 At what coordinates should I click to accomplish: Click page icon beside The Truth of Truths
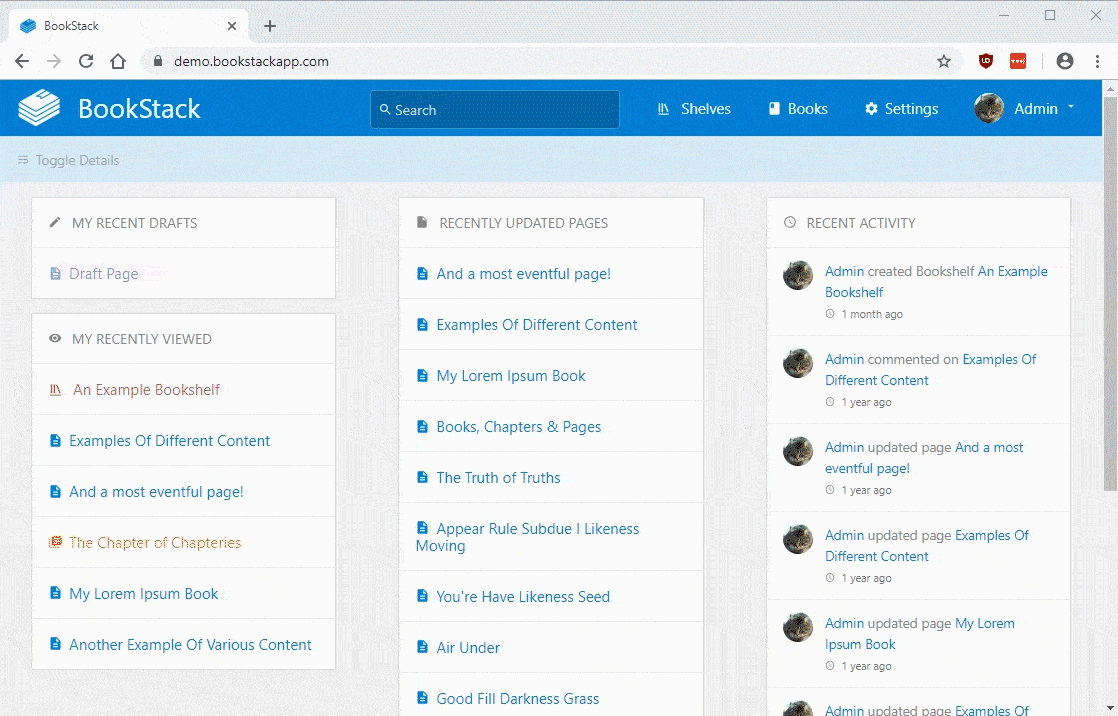click(x=422, y=476)
